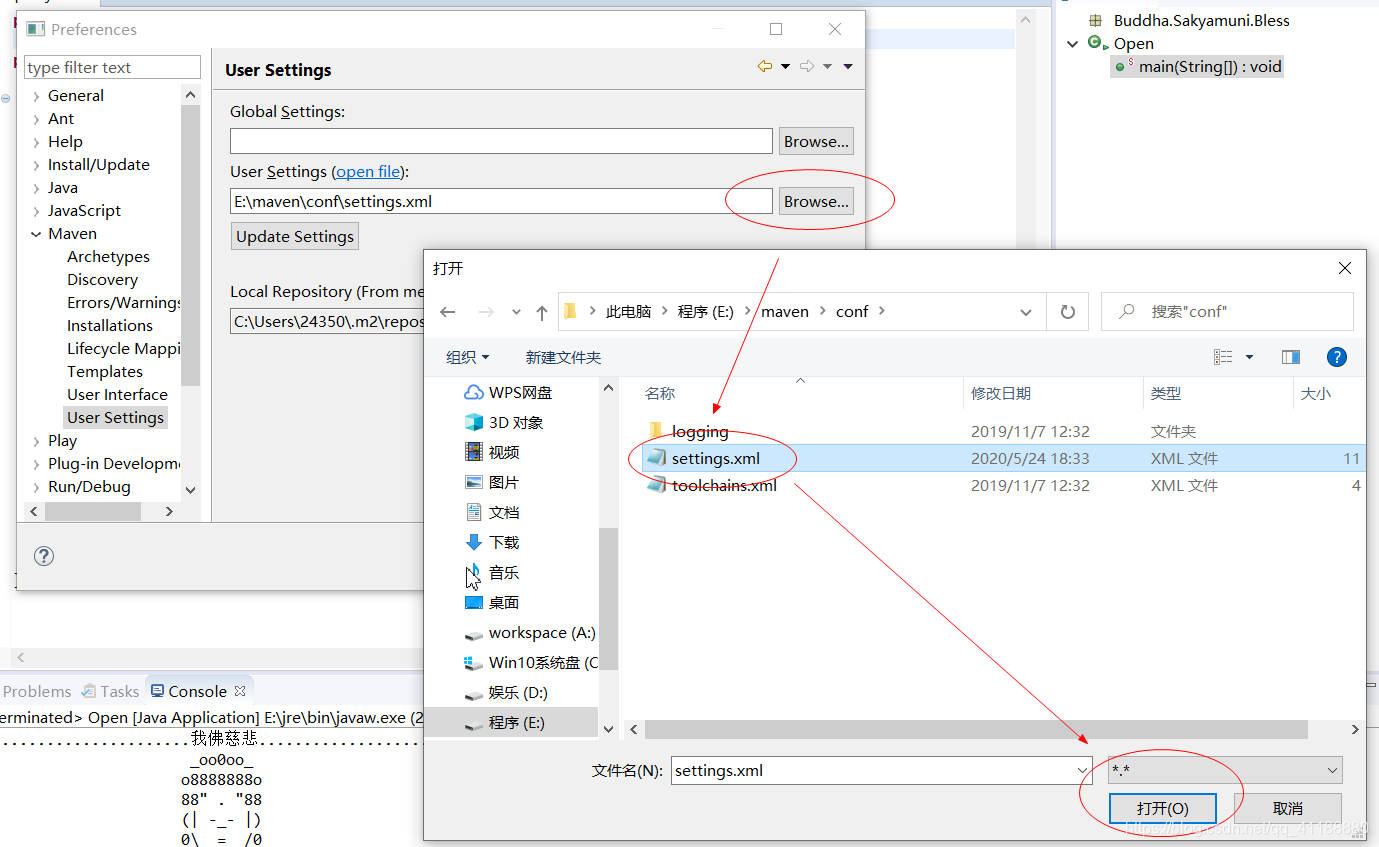Viewport: 1379px width, 847px height.
Task: Toggle the preview pane icon
Action: (x=1291, y=357)
